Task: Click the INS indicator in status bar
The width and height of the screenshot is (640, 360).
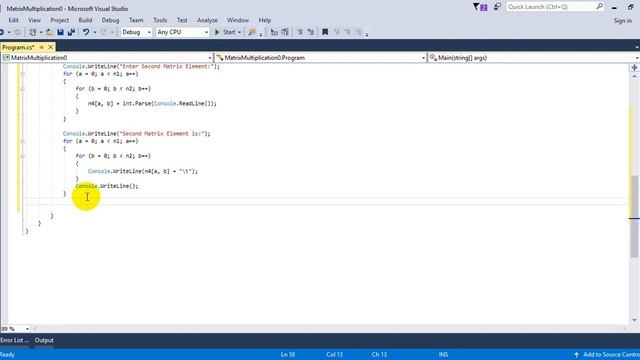Action: coord(443,355)
